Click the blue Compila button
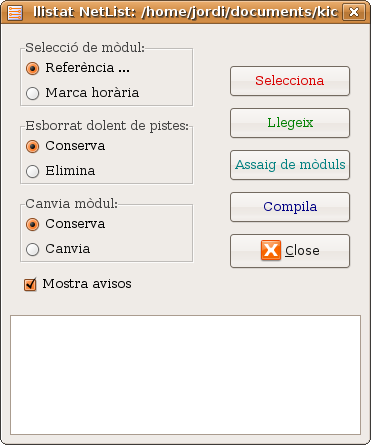 tap(290, 207)
